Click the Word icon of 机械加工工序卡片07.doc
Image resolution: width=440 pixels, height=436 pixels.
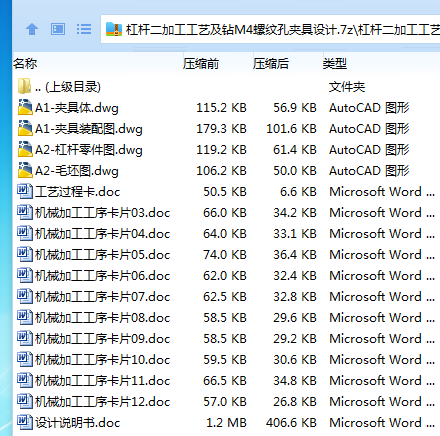tap(25, 296)
